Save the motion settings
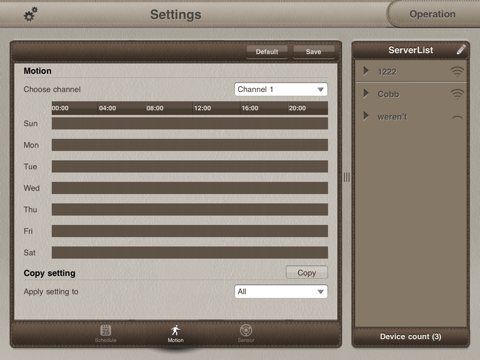Image resolution: width=480 pixels, height=360 pixels. click(x=313, y=52)
